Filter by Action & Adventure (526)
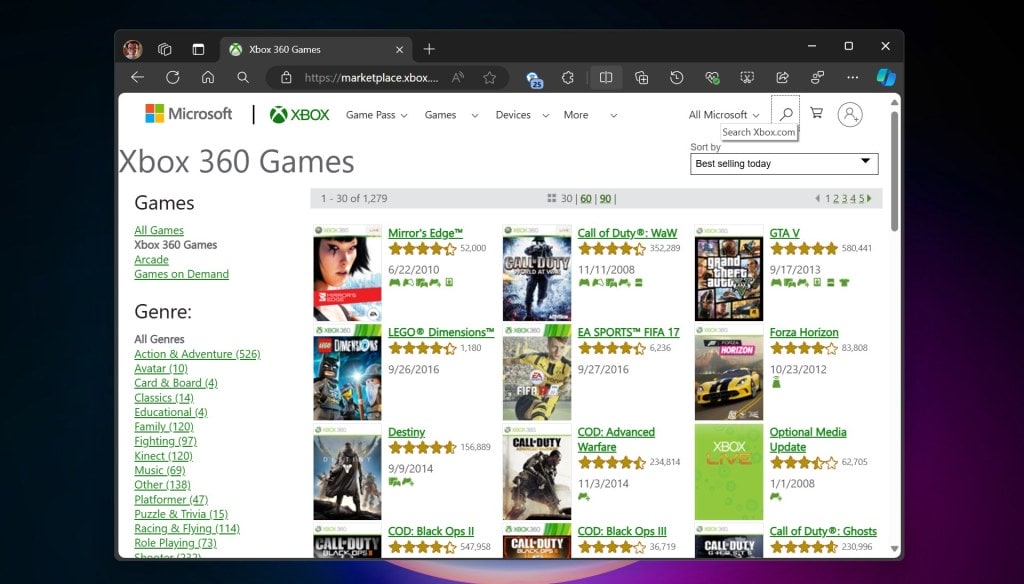 pos(197,353)
